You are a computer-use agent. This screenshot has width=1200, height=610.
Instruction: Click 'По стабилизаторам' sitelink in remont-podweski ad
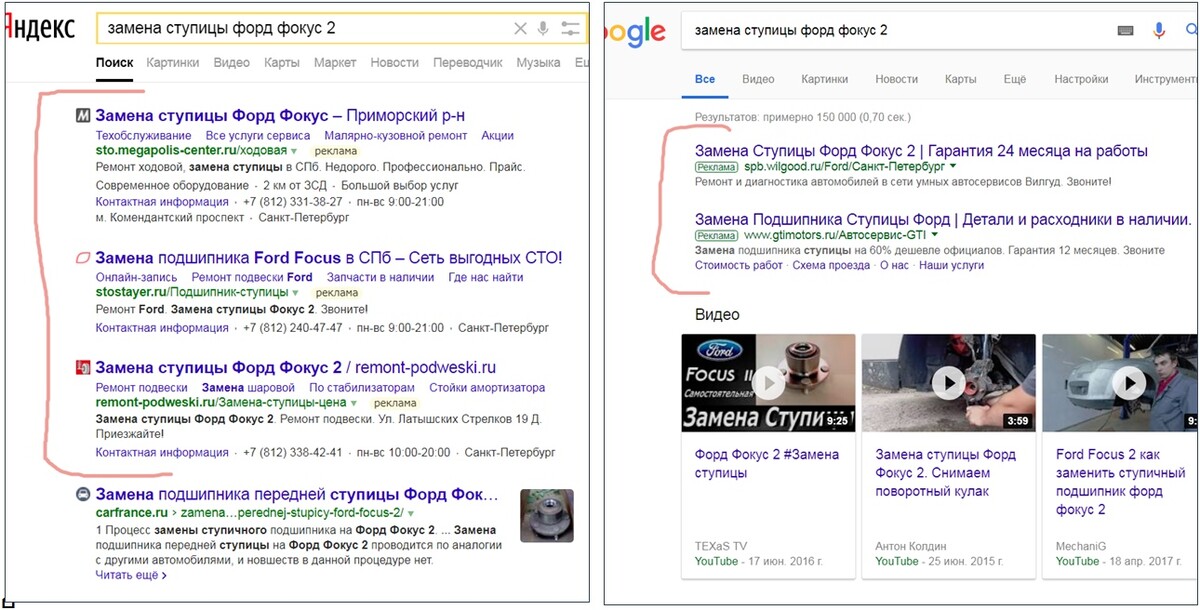tap(361, 387)
